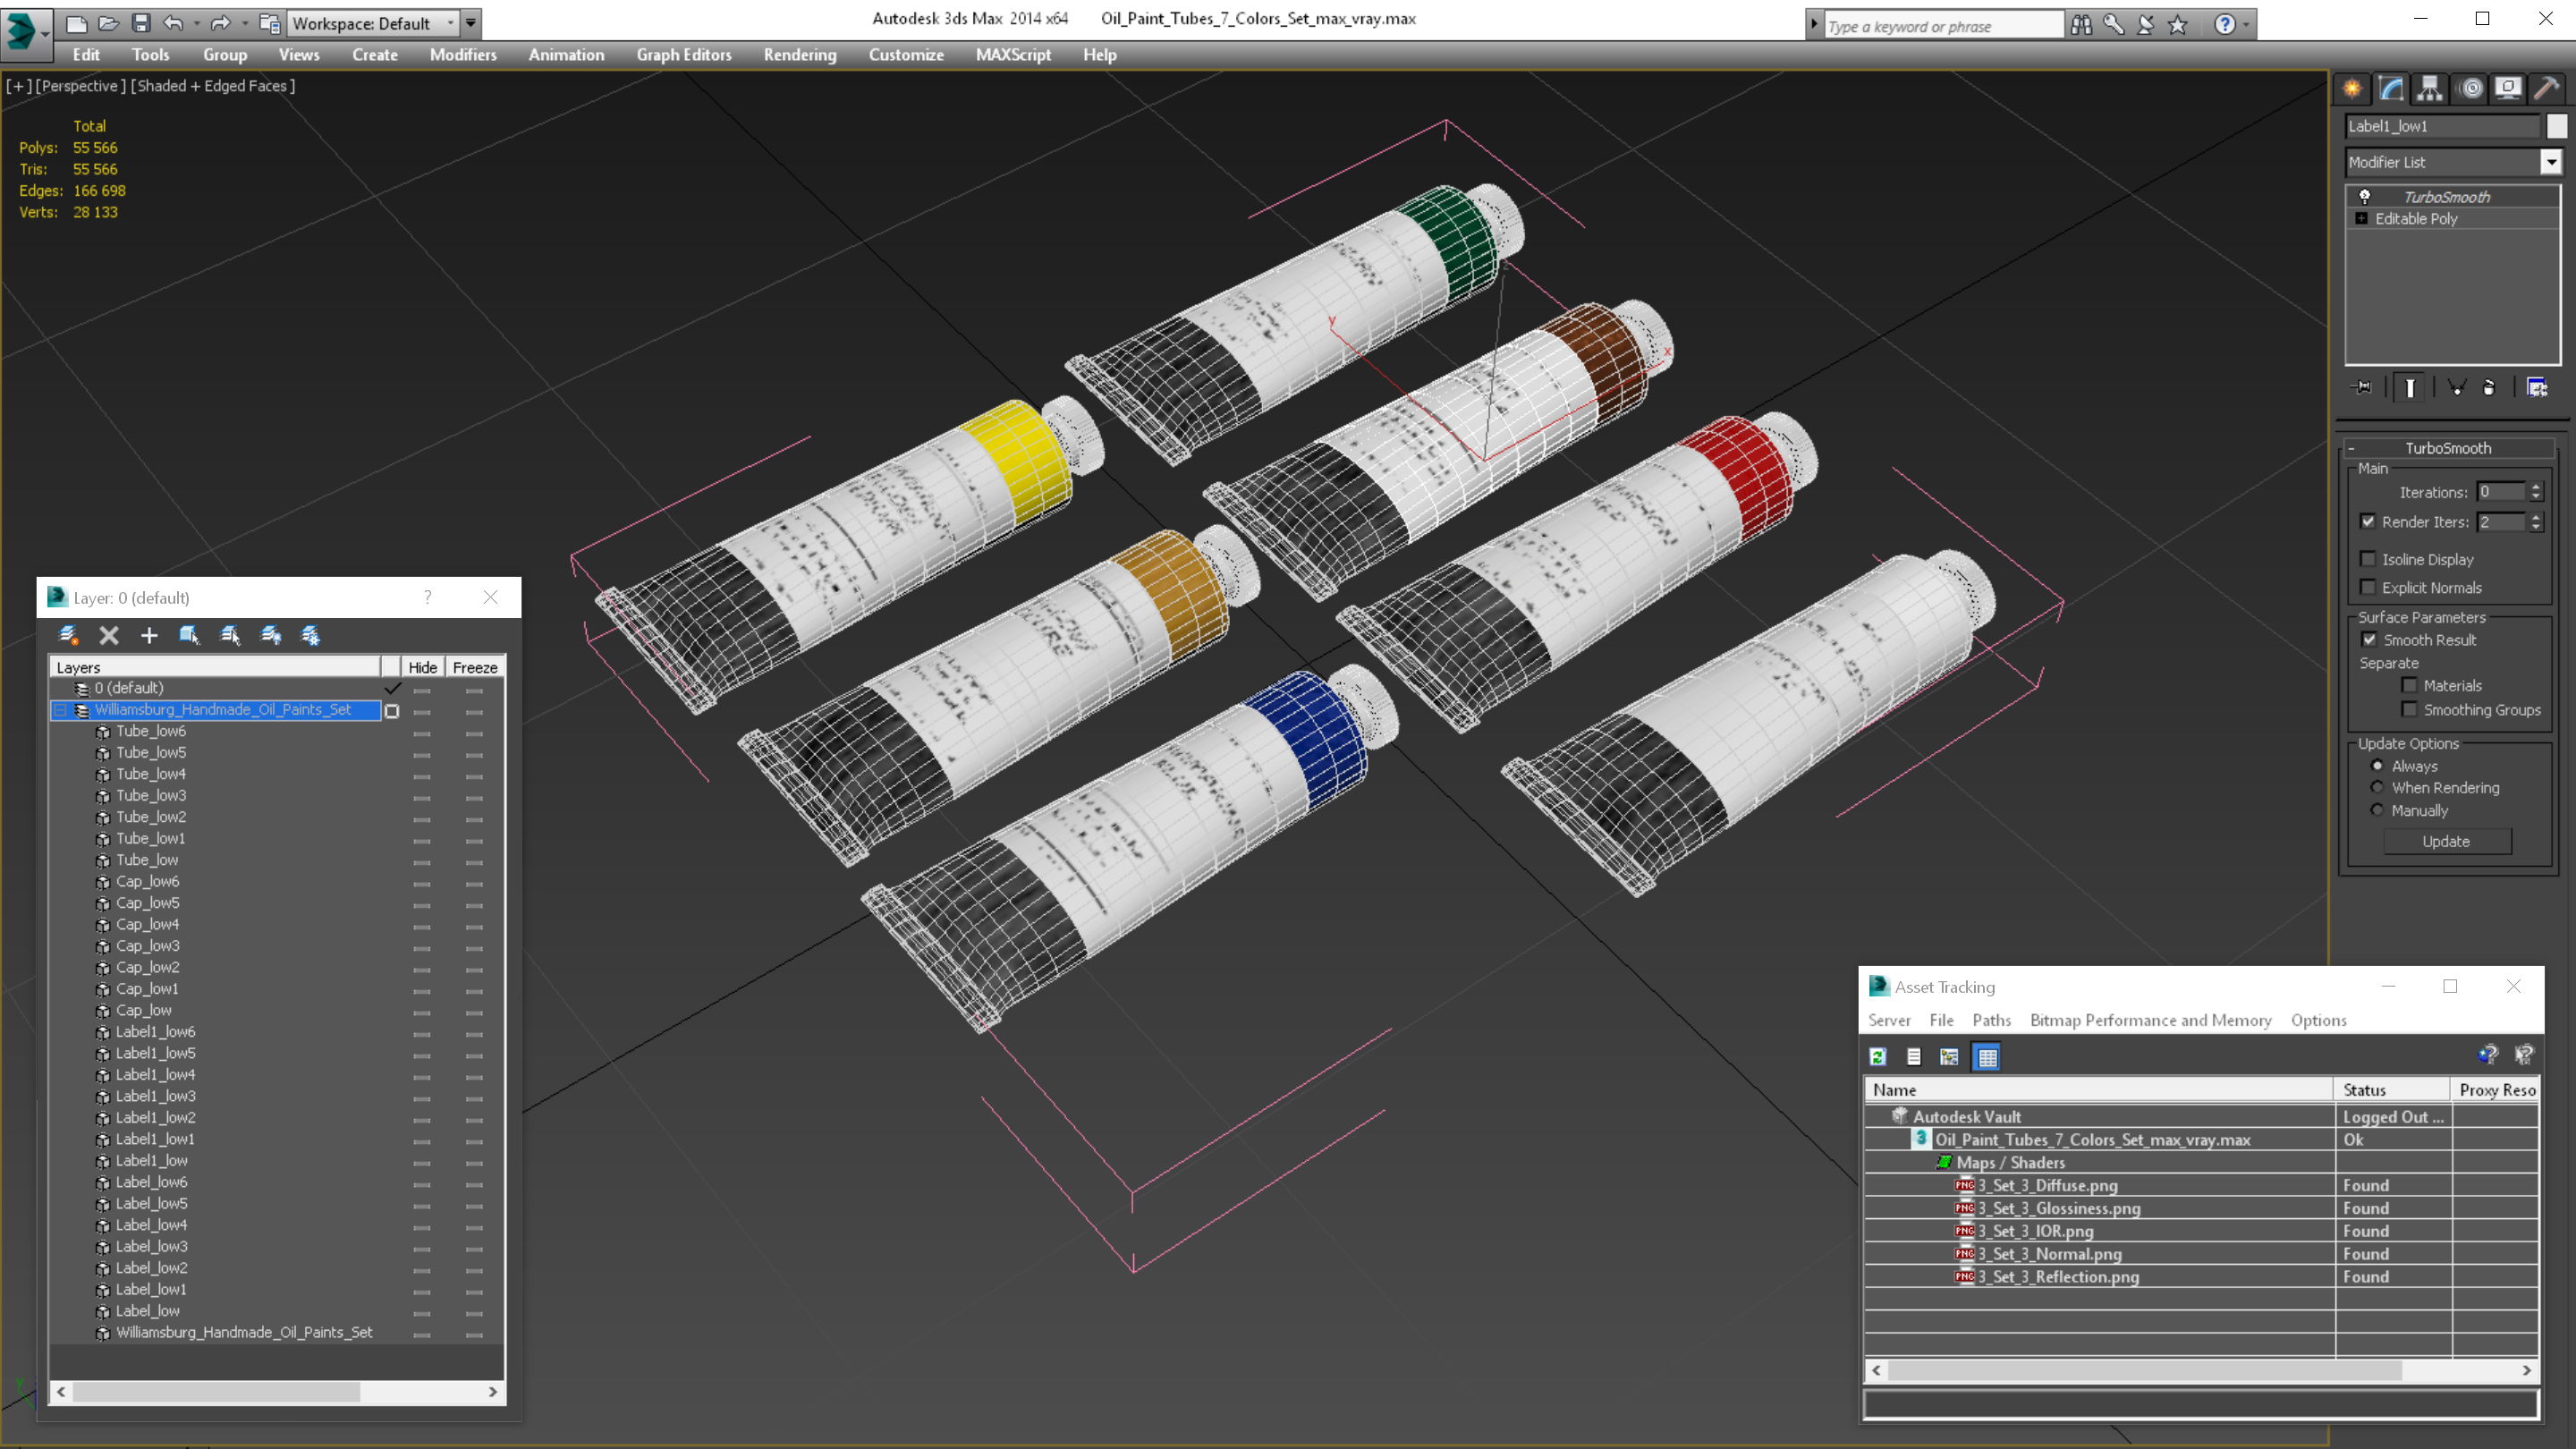Toggle Smooth Result checkbox
2576x1449 pixels.
pyautogui.click(x=2369, y=640)
